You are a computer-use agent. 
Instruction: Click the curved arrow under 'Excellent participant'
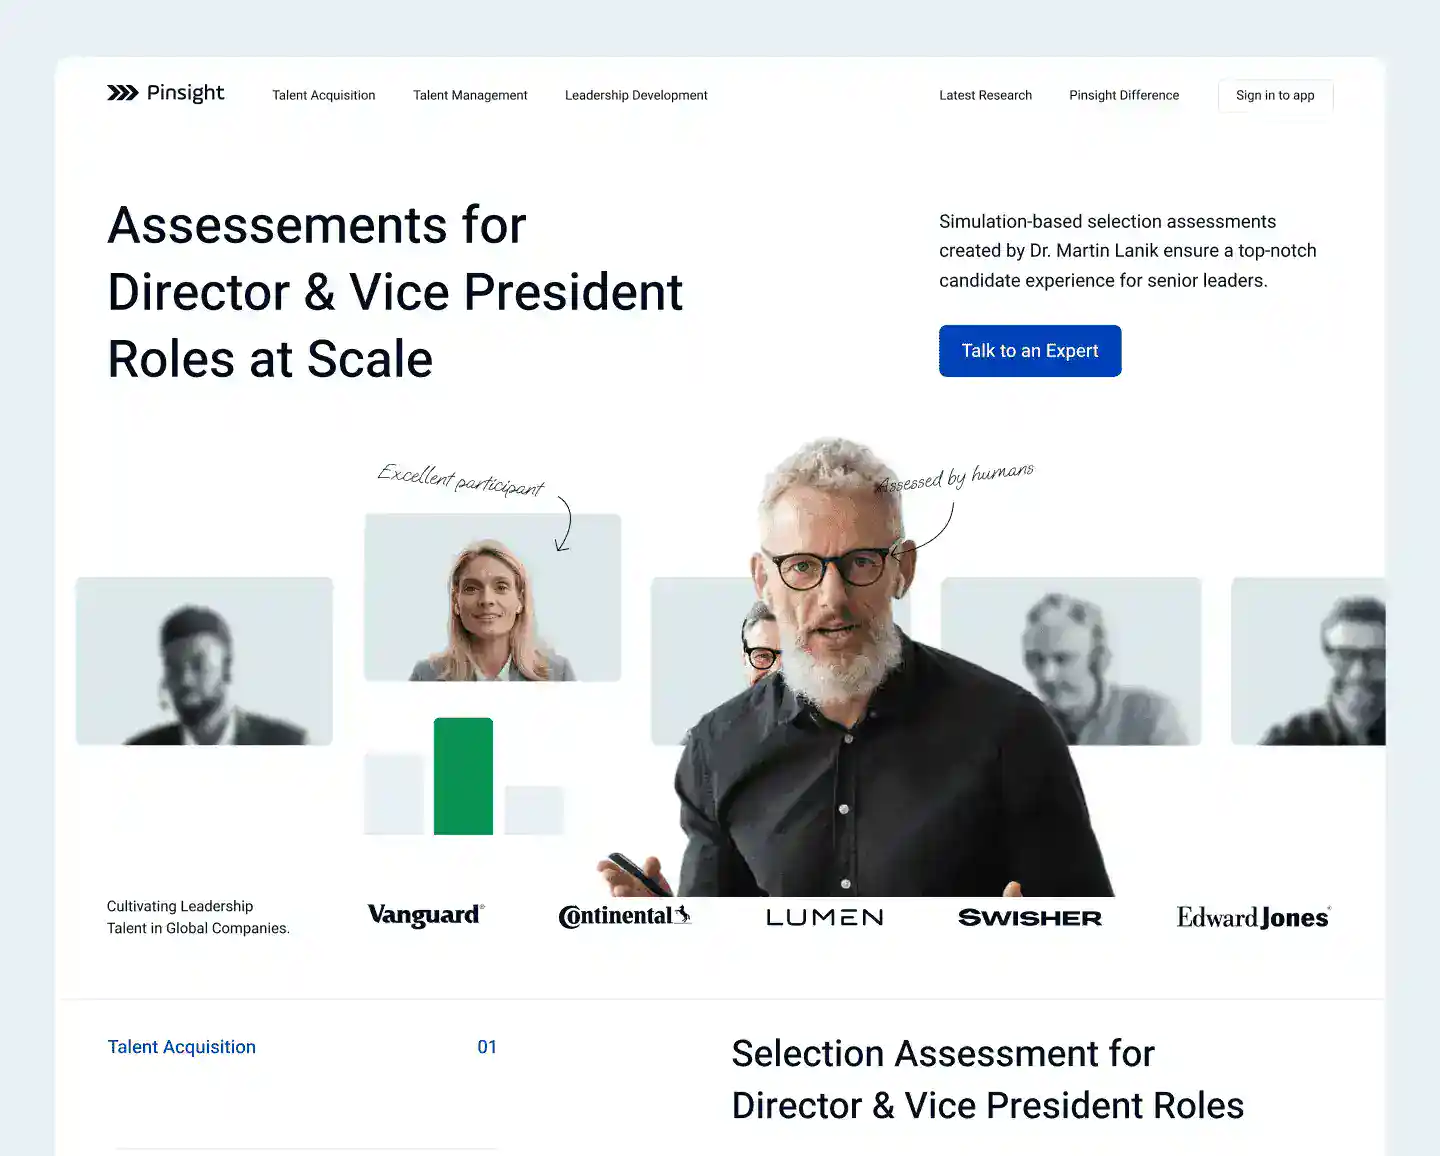click(565, 524)
